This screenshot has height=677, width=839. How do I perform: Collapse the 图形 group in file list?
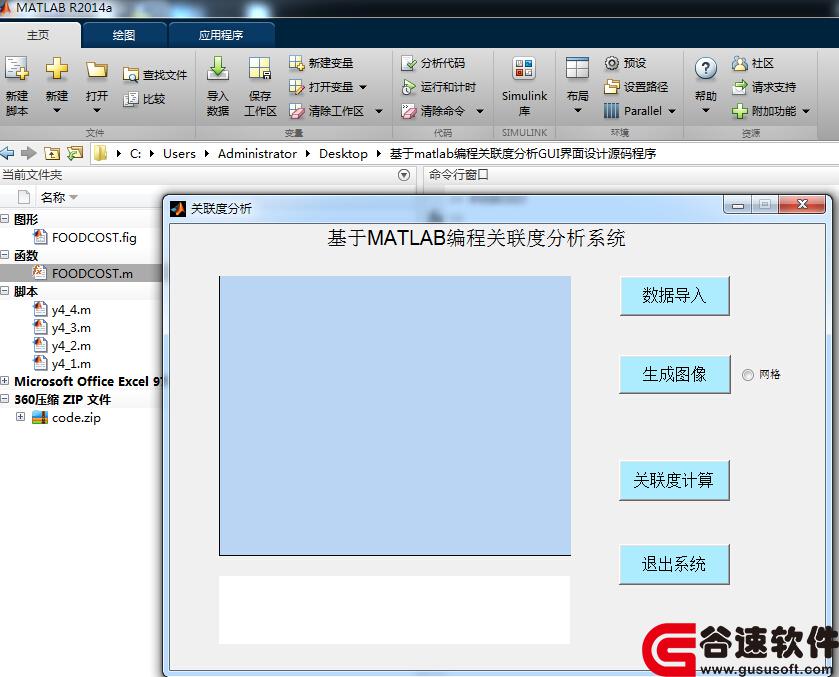pyautogui.click(x=5, y=218)
